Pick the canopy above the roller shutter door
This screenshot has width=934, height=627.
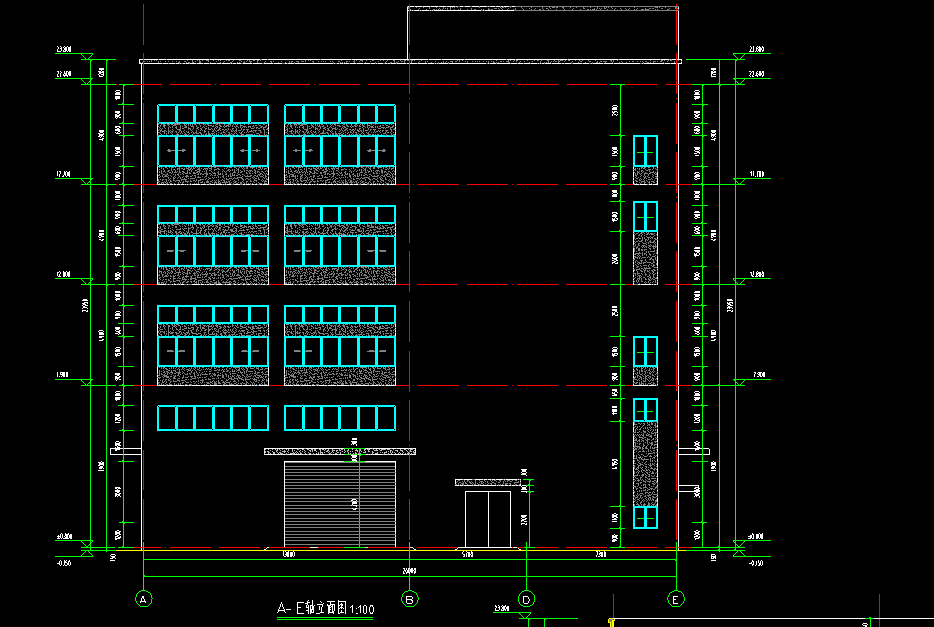[x=340, y=452]
